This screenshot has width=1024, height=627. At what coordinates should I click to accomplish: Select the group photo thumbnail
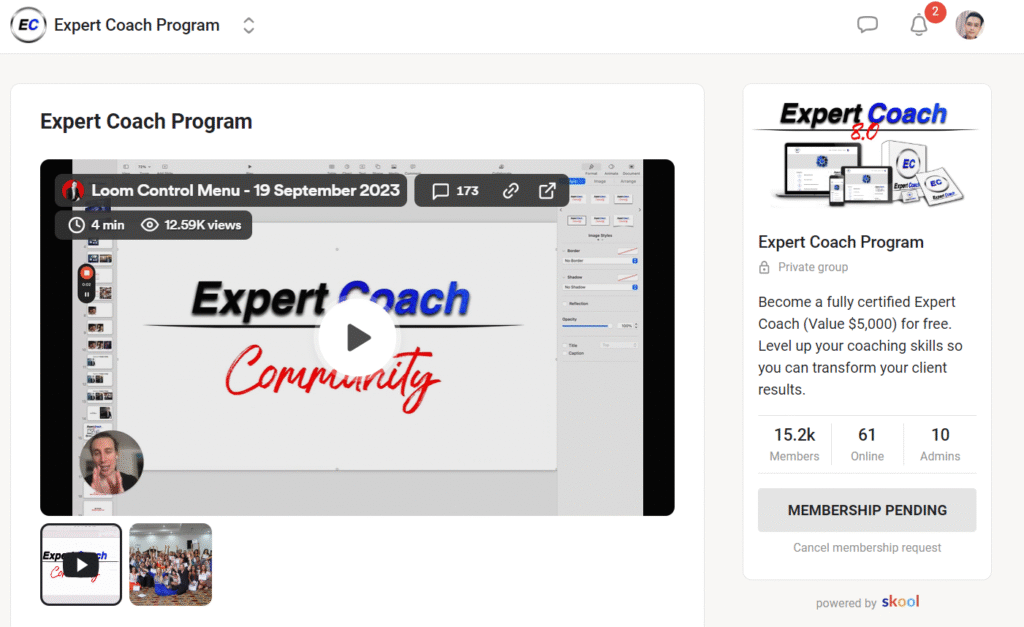pyautogui.click(x=170, y=564)
